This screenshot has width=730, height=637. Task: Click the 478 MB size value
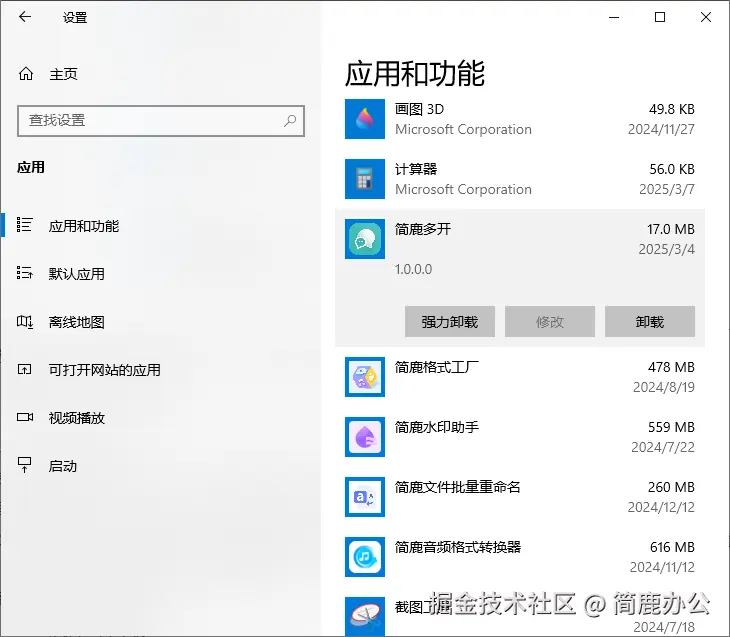(671, 367)
